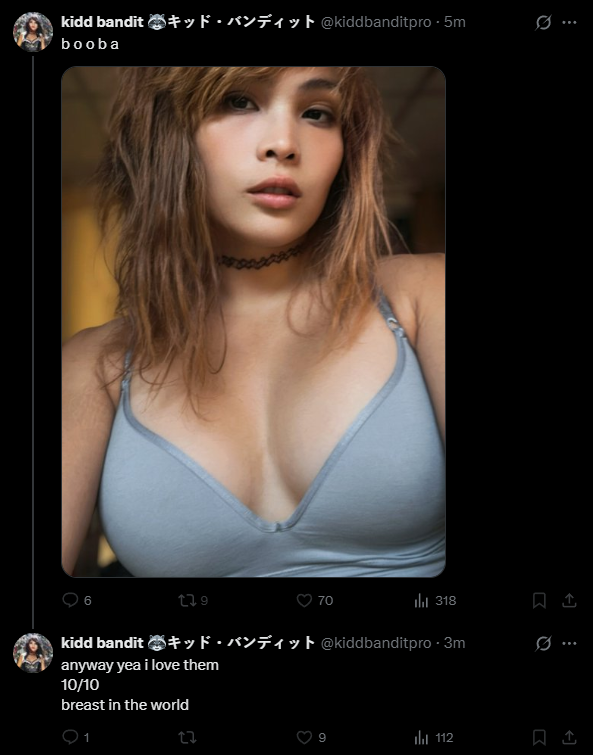Bookmark the first post
Viewport: 593px width, 755px height.
539,600
